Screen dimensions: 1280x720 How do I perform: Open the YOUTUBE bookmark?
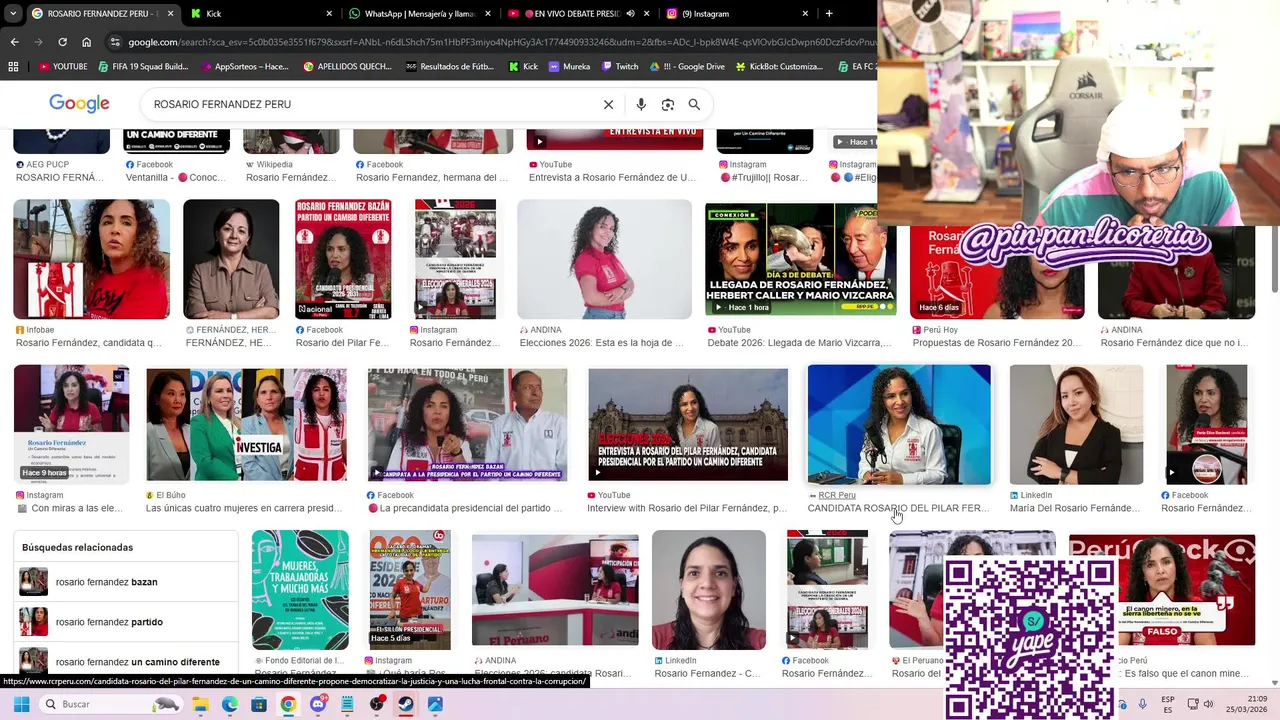[63, 67]
